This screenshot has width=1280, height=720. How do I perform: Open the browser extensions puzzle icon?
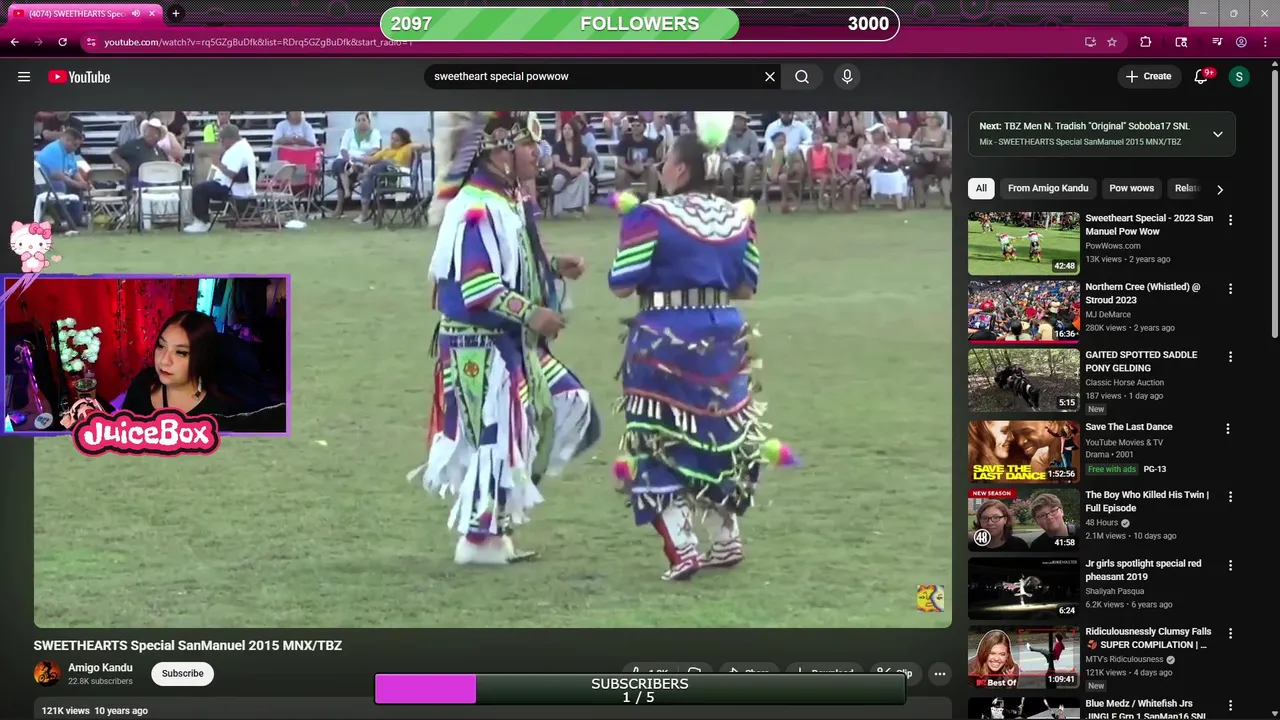(x=1146, y=42)
